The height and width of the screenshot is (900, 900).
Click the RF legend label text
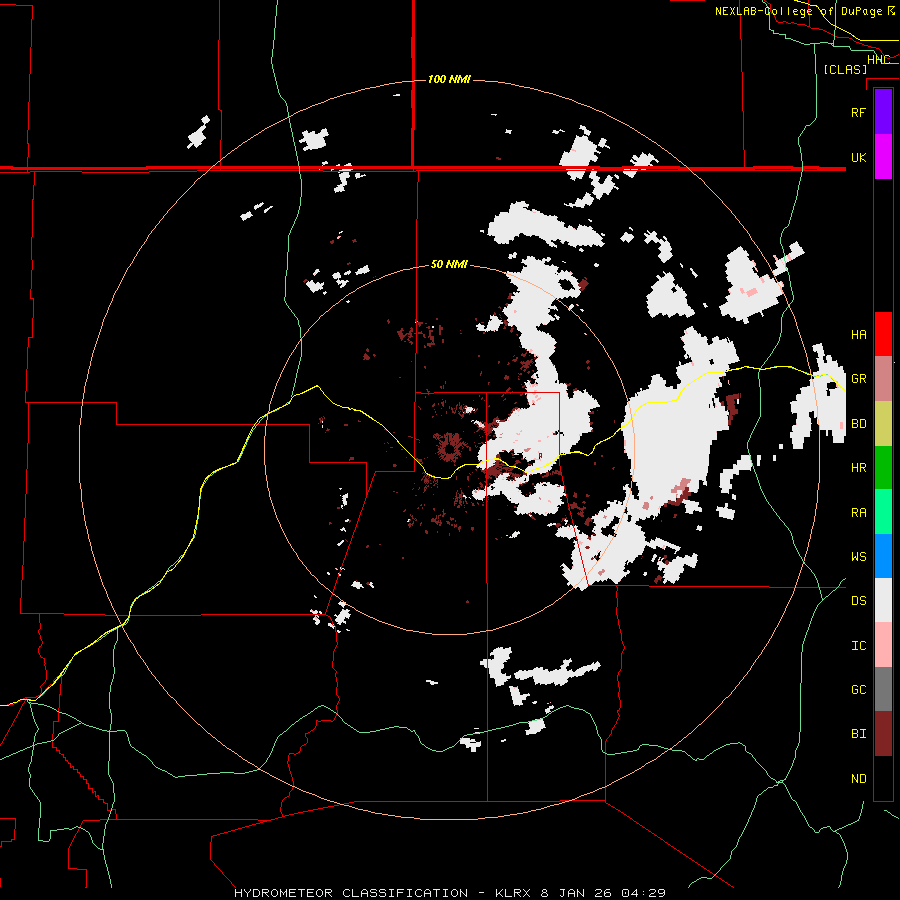(x=858, y=112)
